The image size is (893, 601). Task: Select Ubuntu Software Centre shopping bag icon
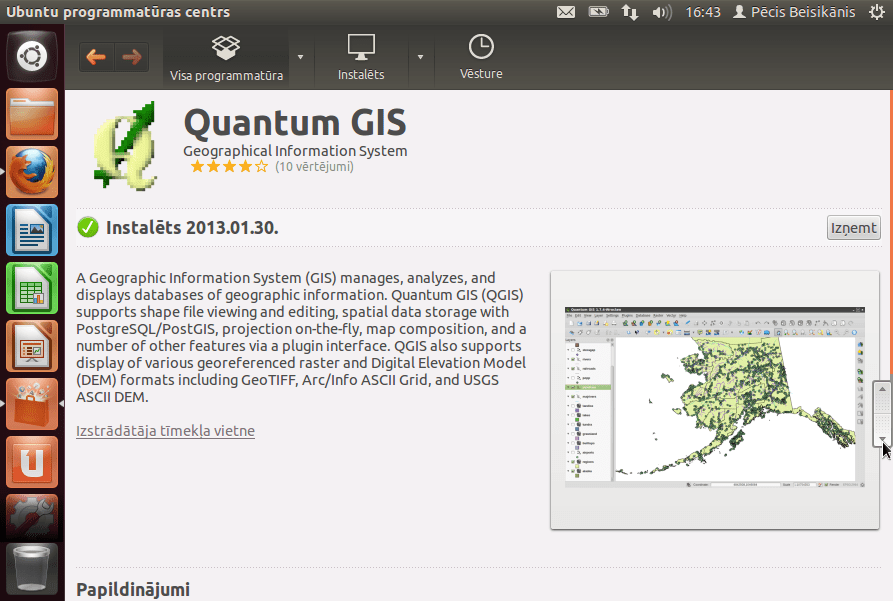[x=32, y=404]
